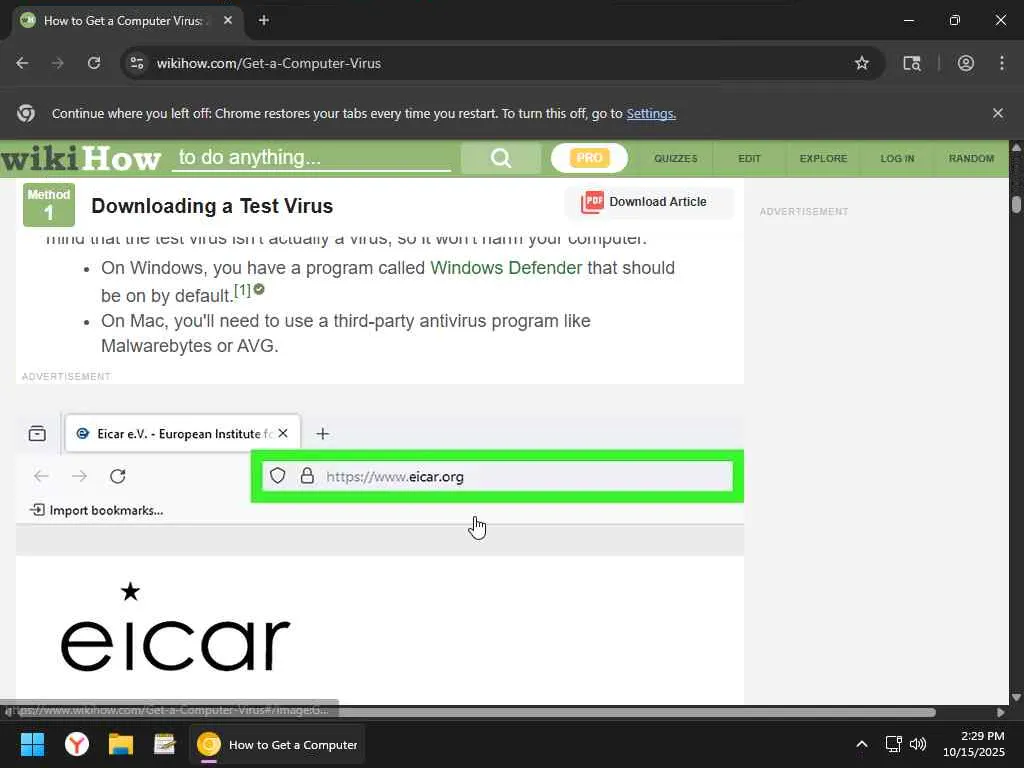The image size is (1024, 768).
Task: Launch Yandex Browser from taskbar
Action: coord(77,744)
